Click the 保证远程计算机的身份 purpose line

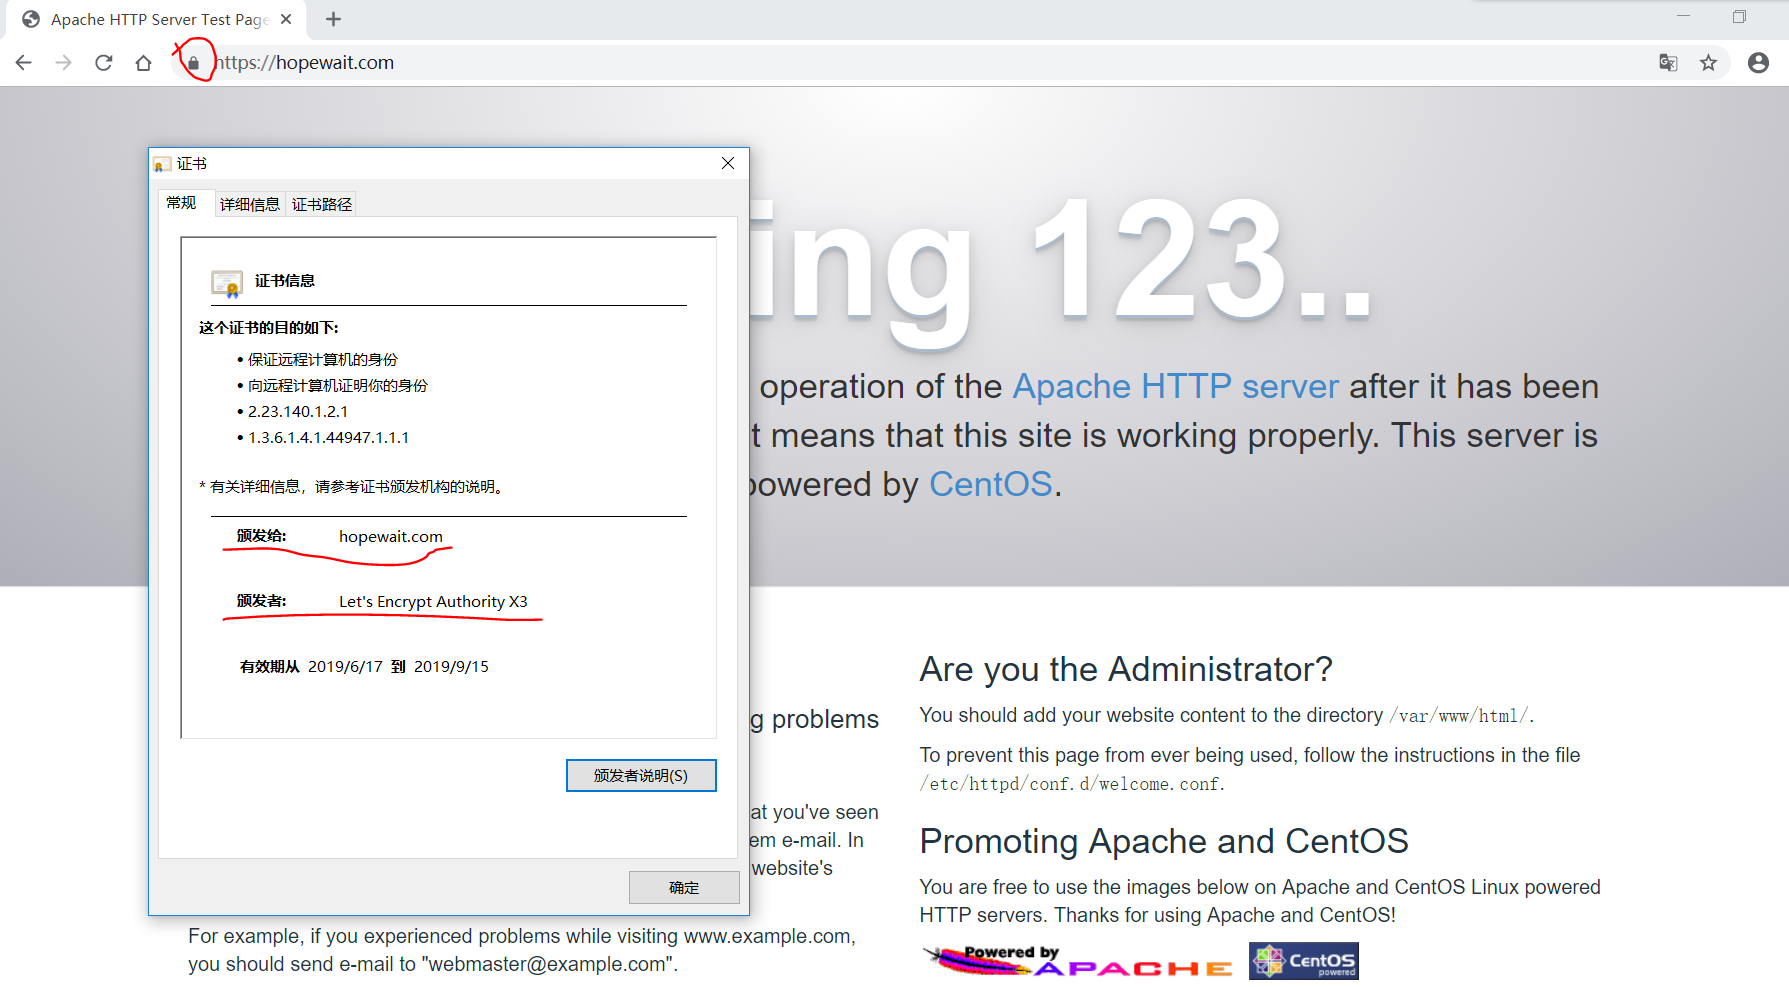coord(322,360)
